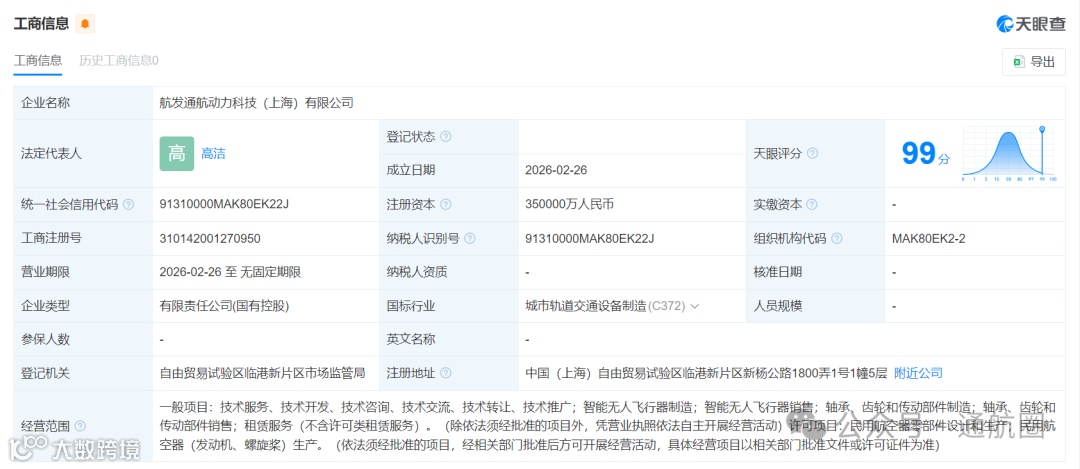Click the 纳税人资质 label cell

click(x=448, y=272)
